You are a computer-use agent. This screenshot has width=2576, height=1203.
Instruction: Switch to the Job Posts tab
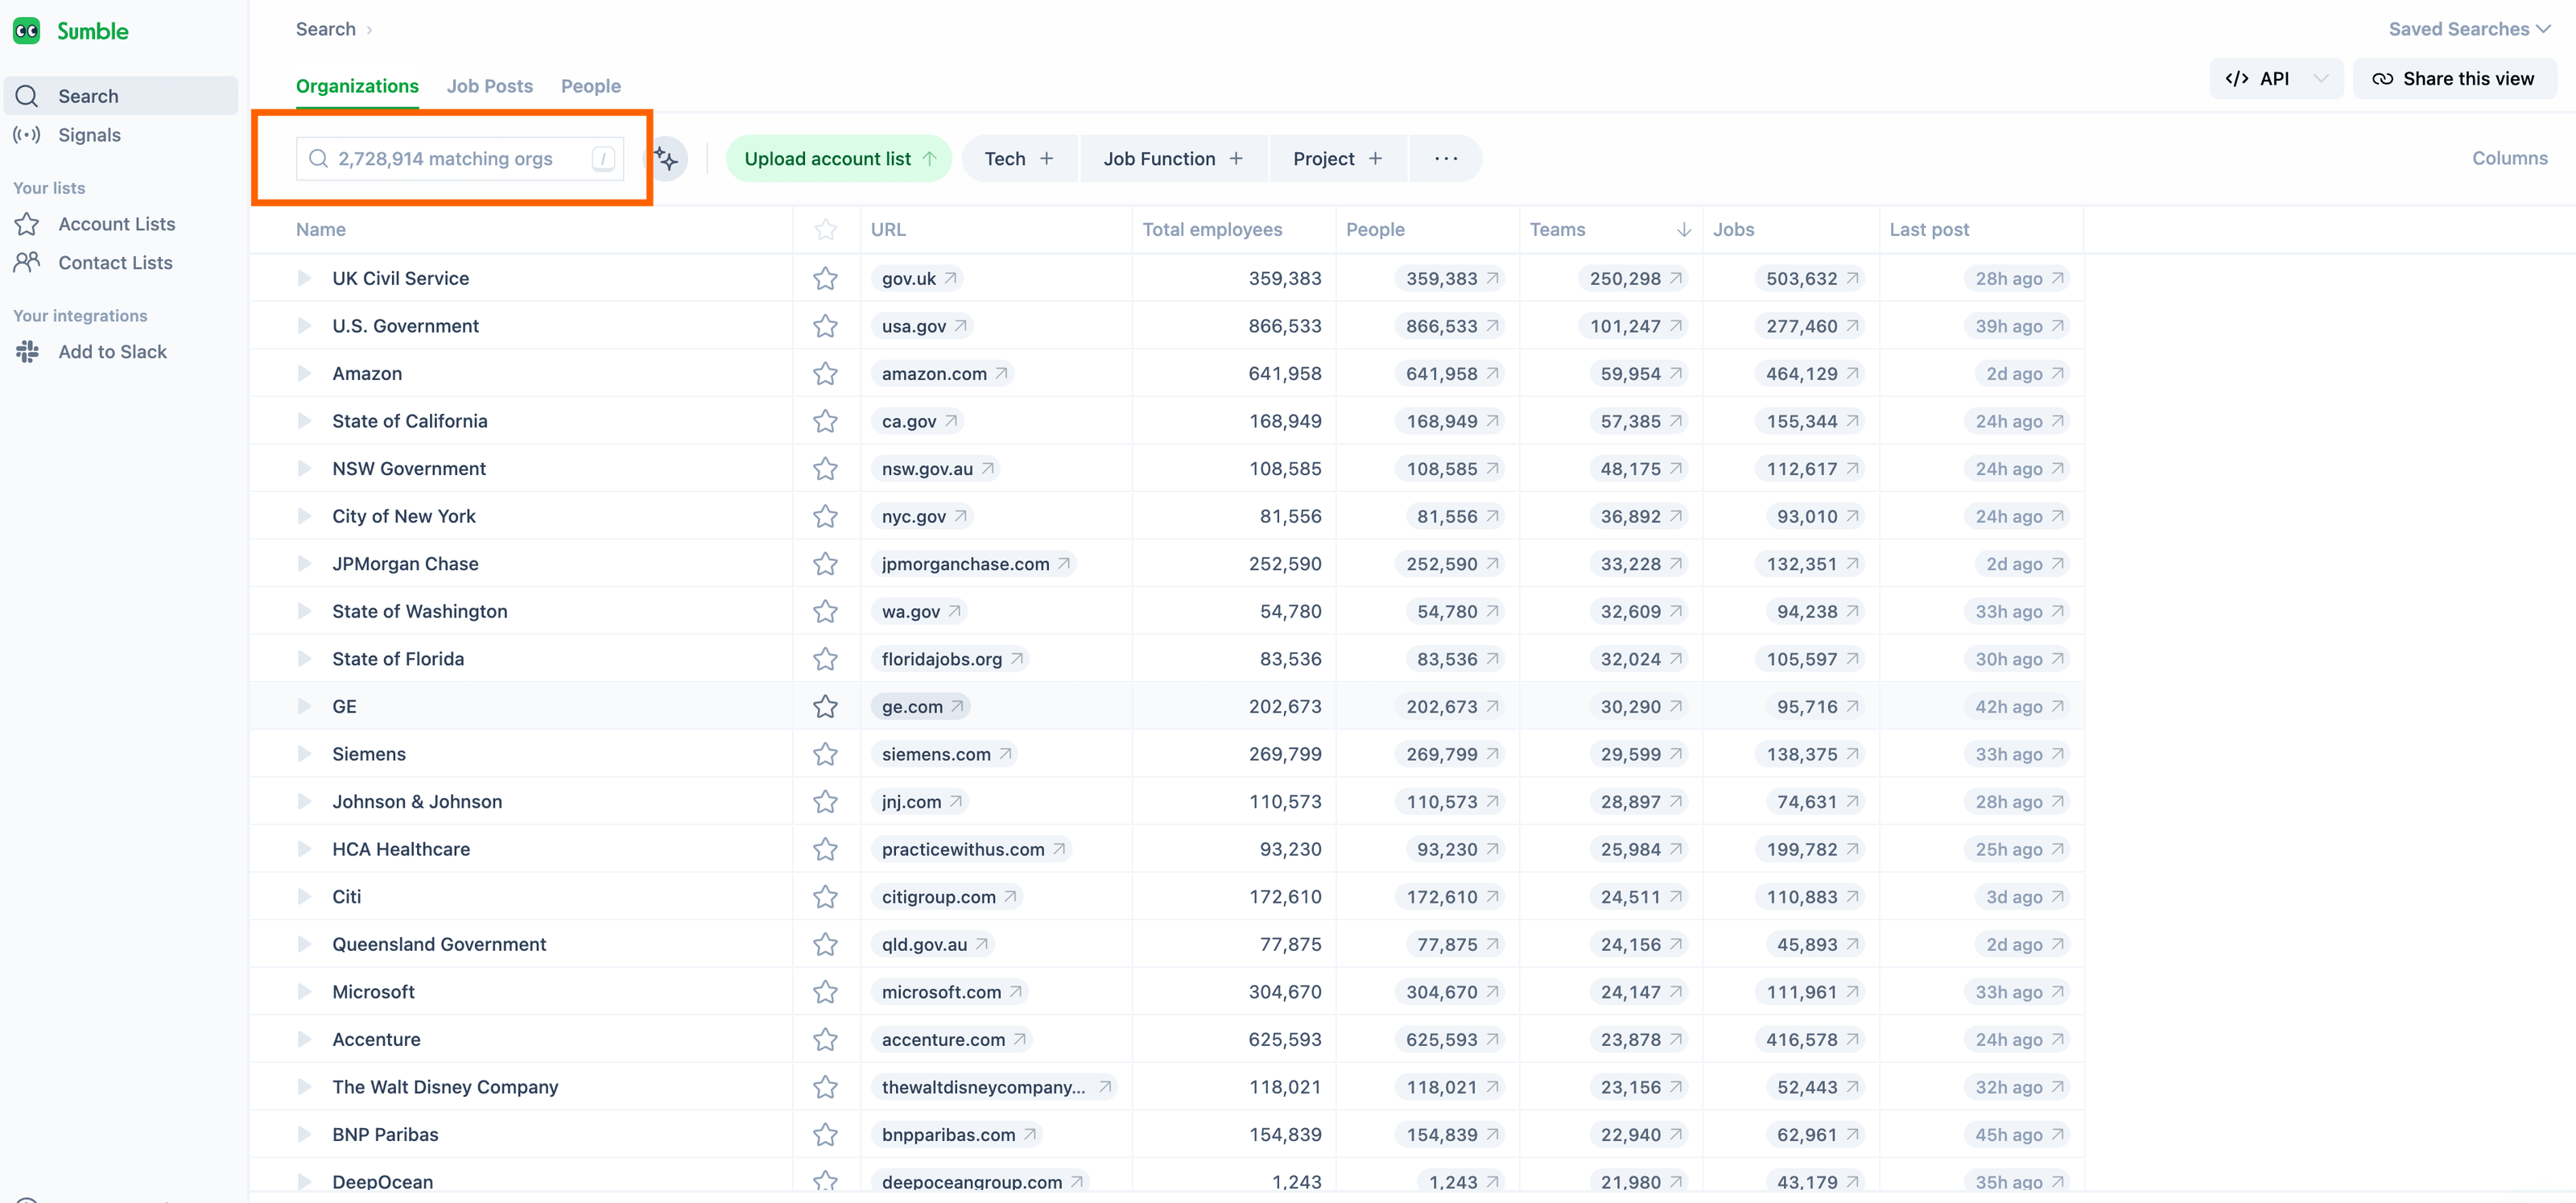pos(489,86)
